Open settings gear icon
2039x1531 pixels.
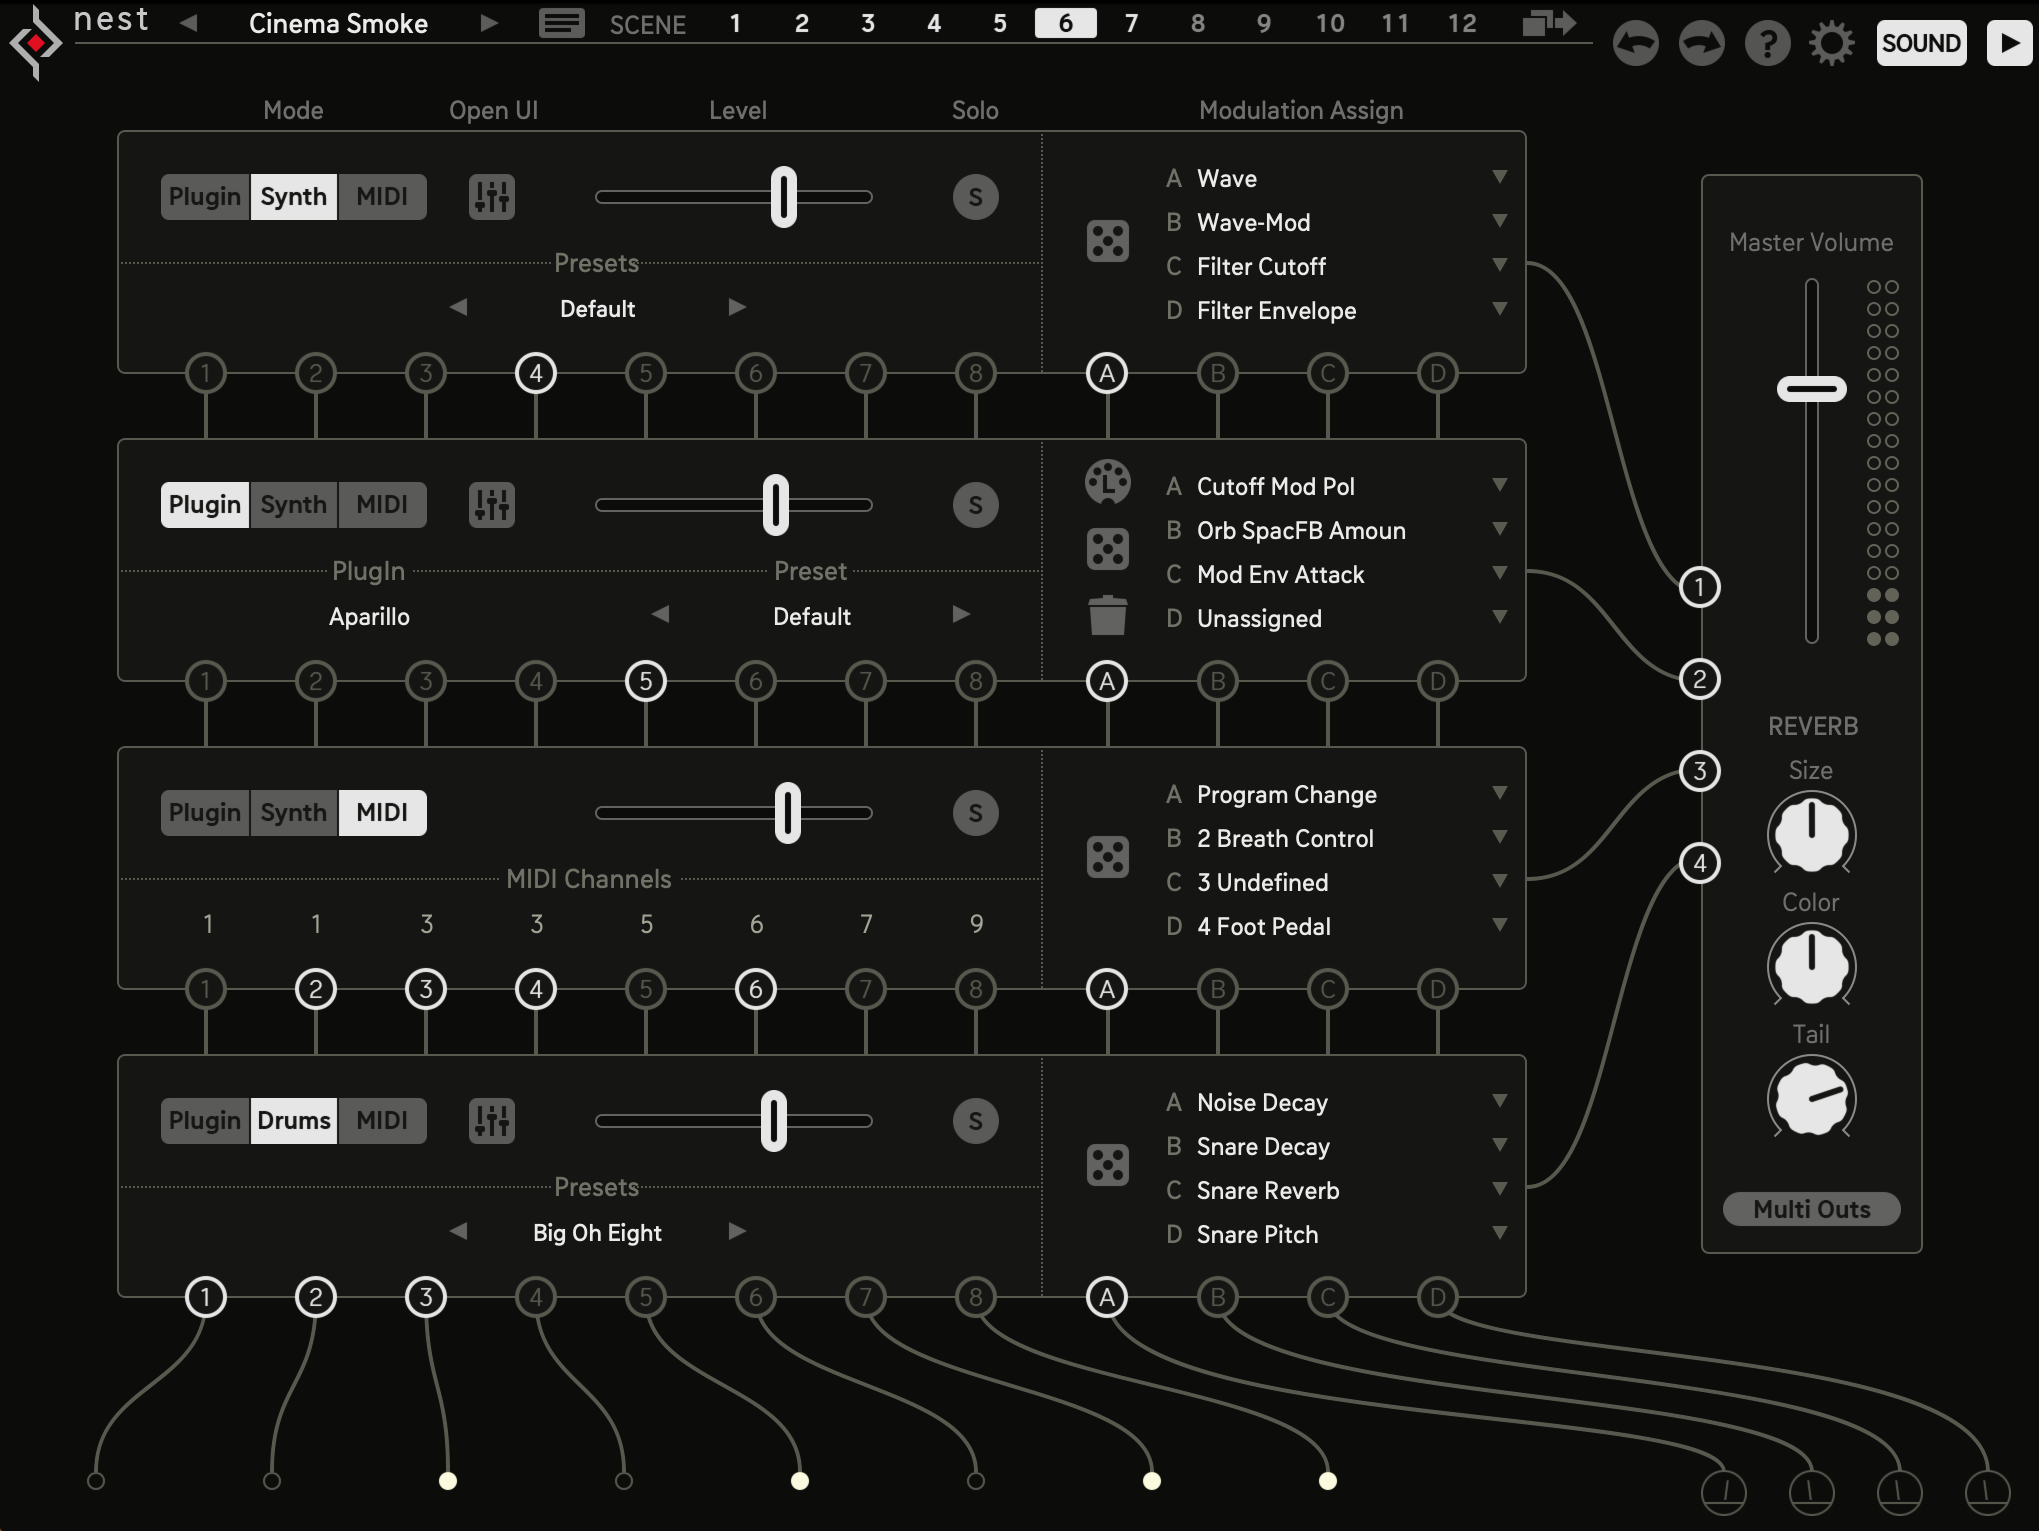pyautogui.click(x=1831, y=44)
